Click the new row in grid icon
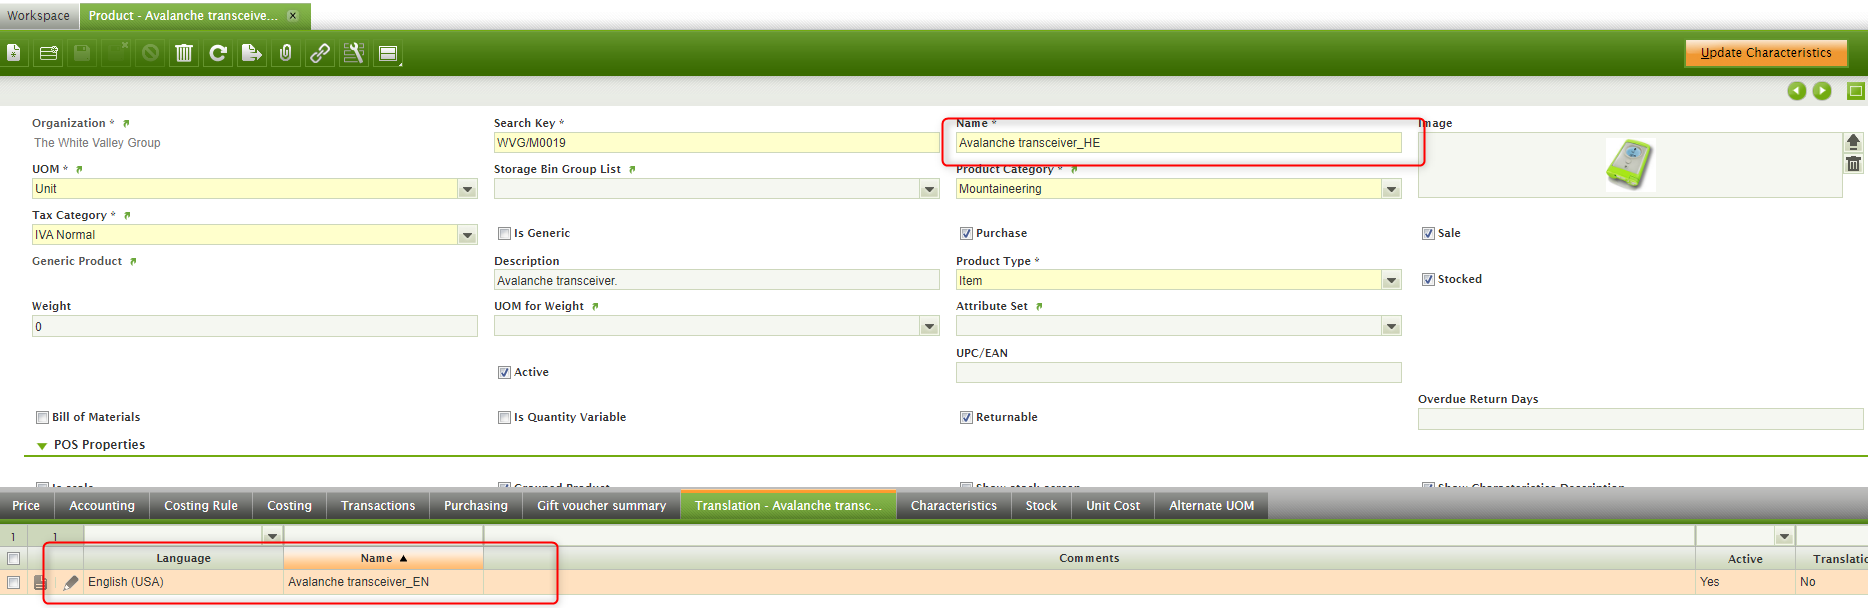 coord(48,53)
